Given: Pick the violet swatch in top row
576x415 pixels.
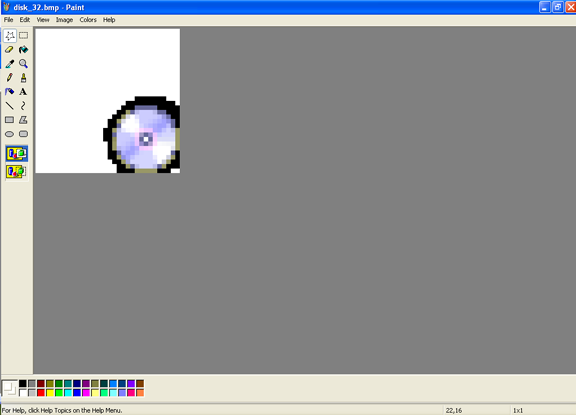Looking at the screenshot, I should point(131,384).
